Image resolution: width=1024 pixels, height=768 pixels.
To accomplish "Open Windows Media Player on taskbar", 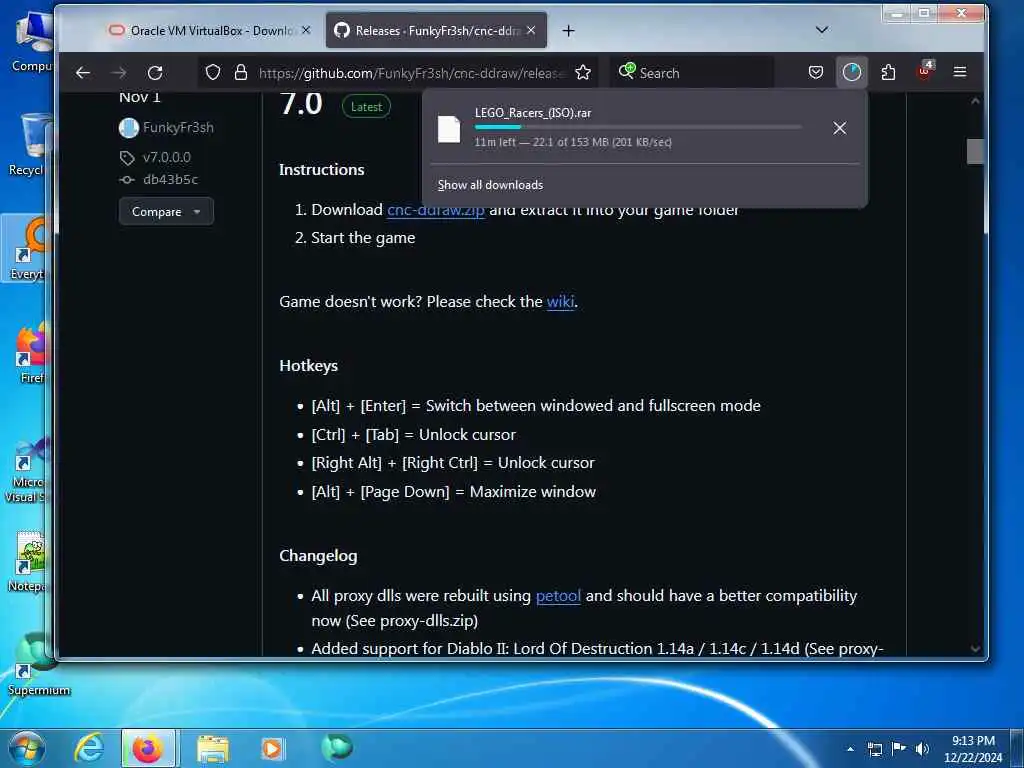I will click(272, 748).
